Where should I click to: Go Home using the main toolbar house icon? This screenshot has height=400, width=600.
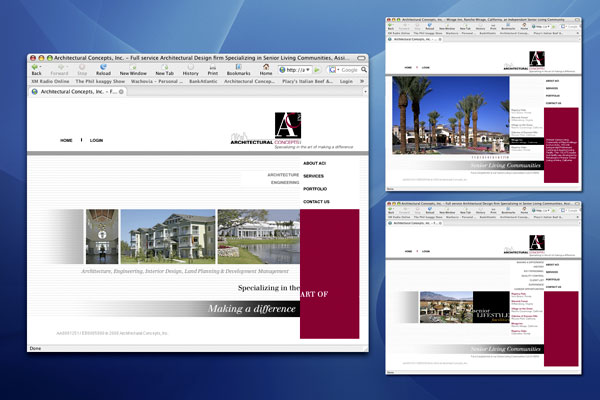(x=267, y=69)
